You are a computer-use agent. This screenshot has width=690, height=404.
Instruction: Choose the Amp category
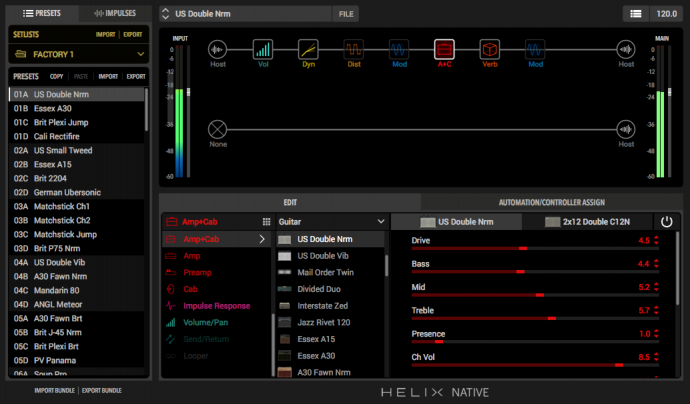click(217, 256)
